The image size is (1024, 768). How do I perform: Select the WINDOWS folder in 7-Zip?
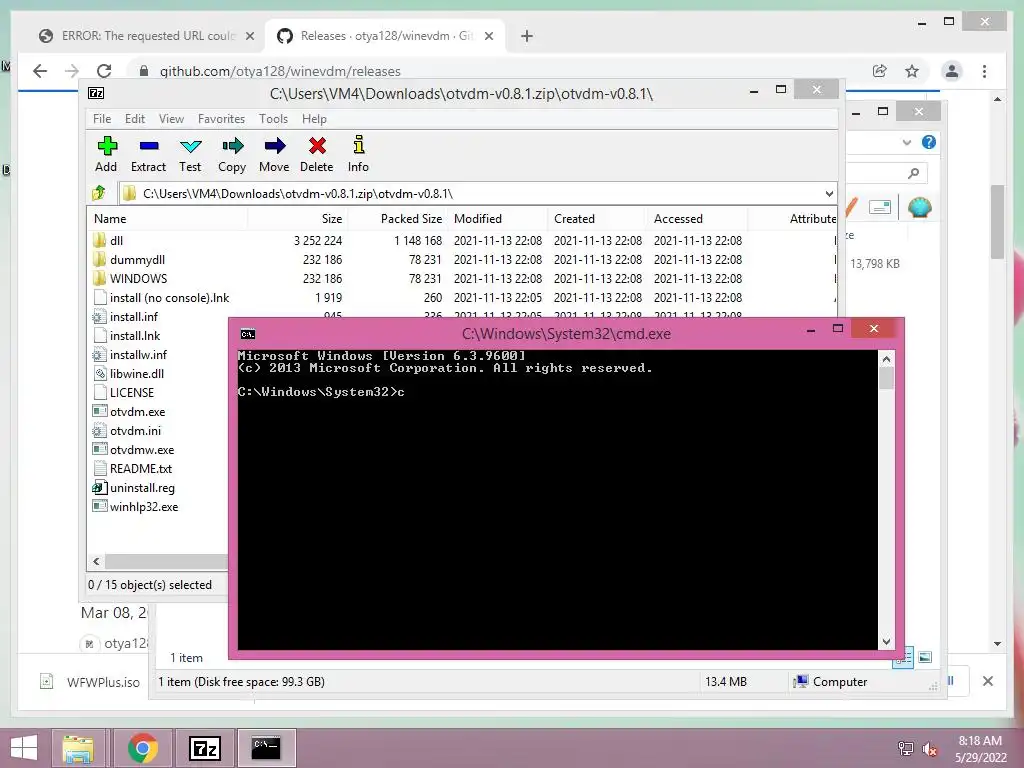pos(138,278)
